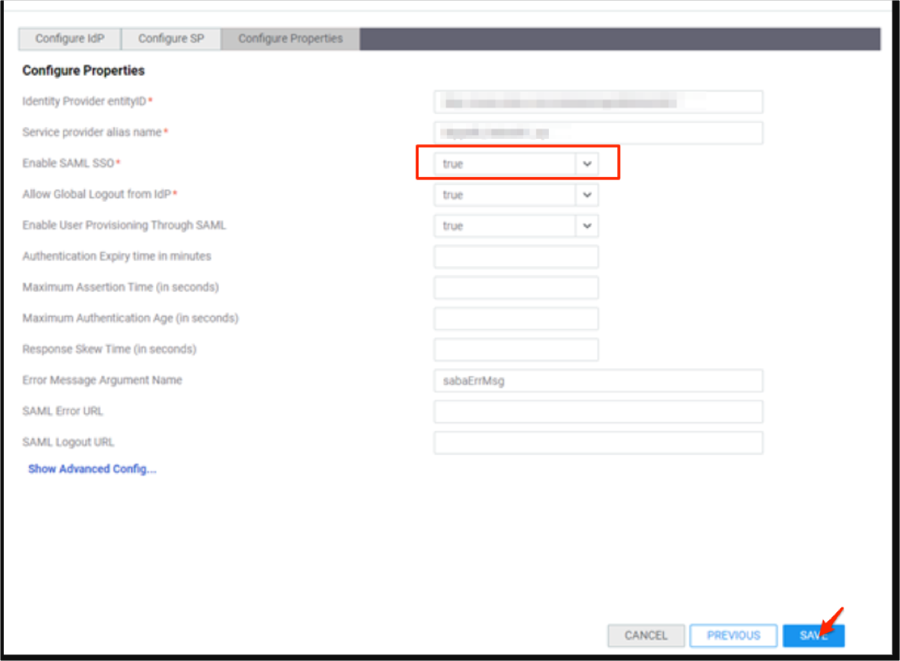Switch to the Configure SP tab
Viewport: 900px width, 661px height.
170,39
